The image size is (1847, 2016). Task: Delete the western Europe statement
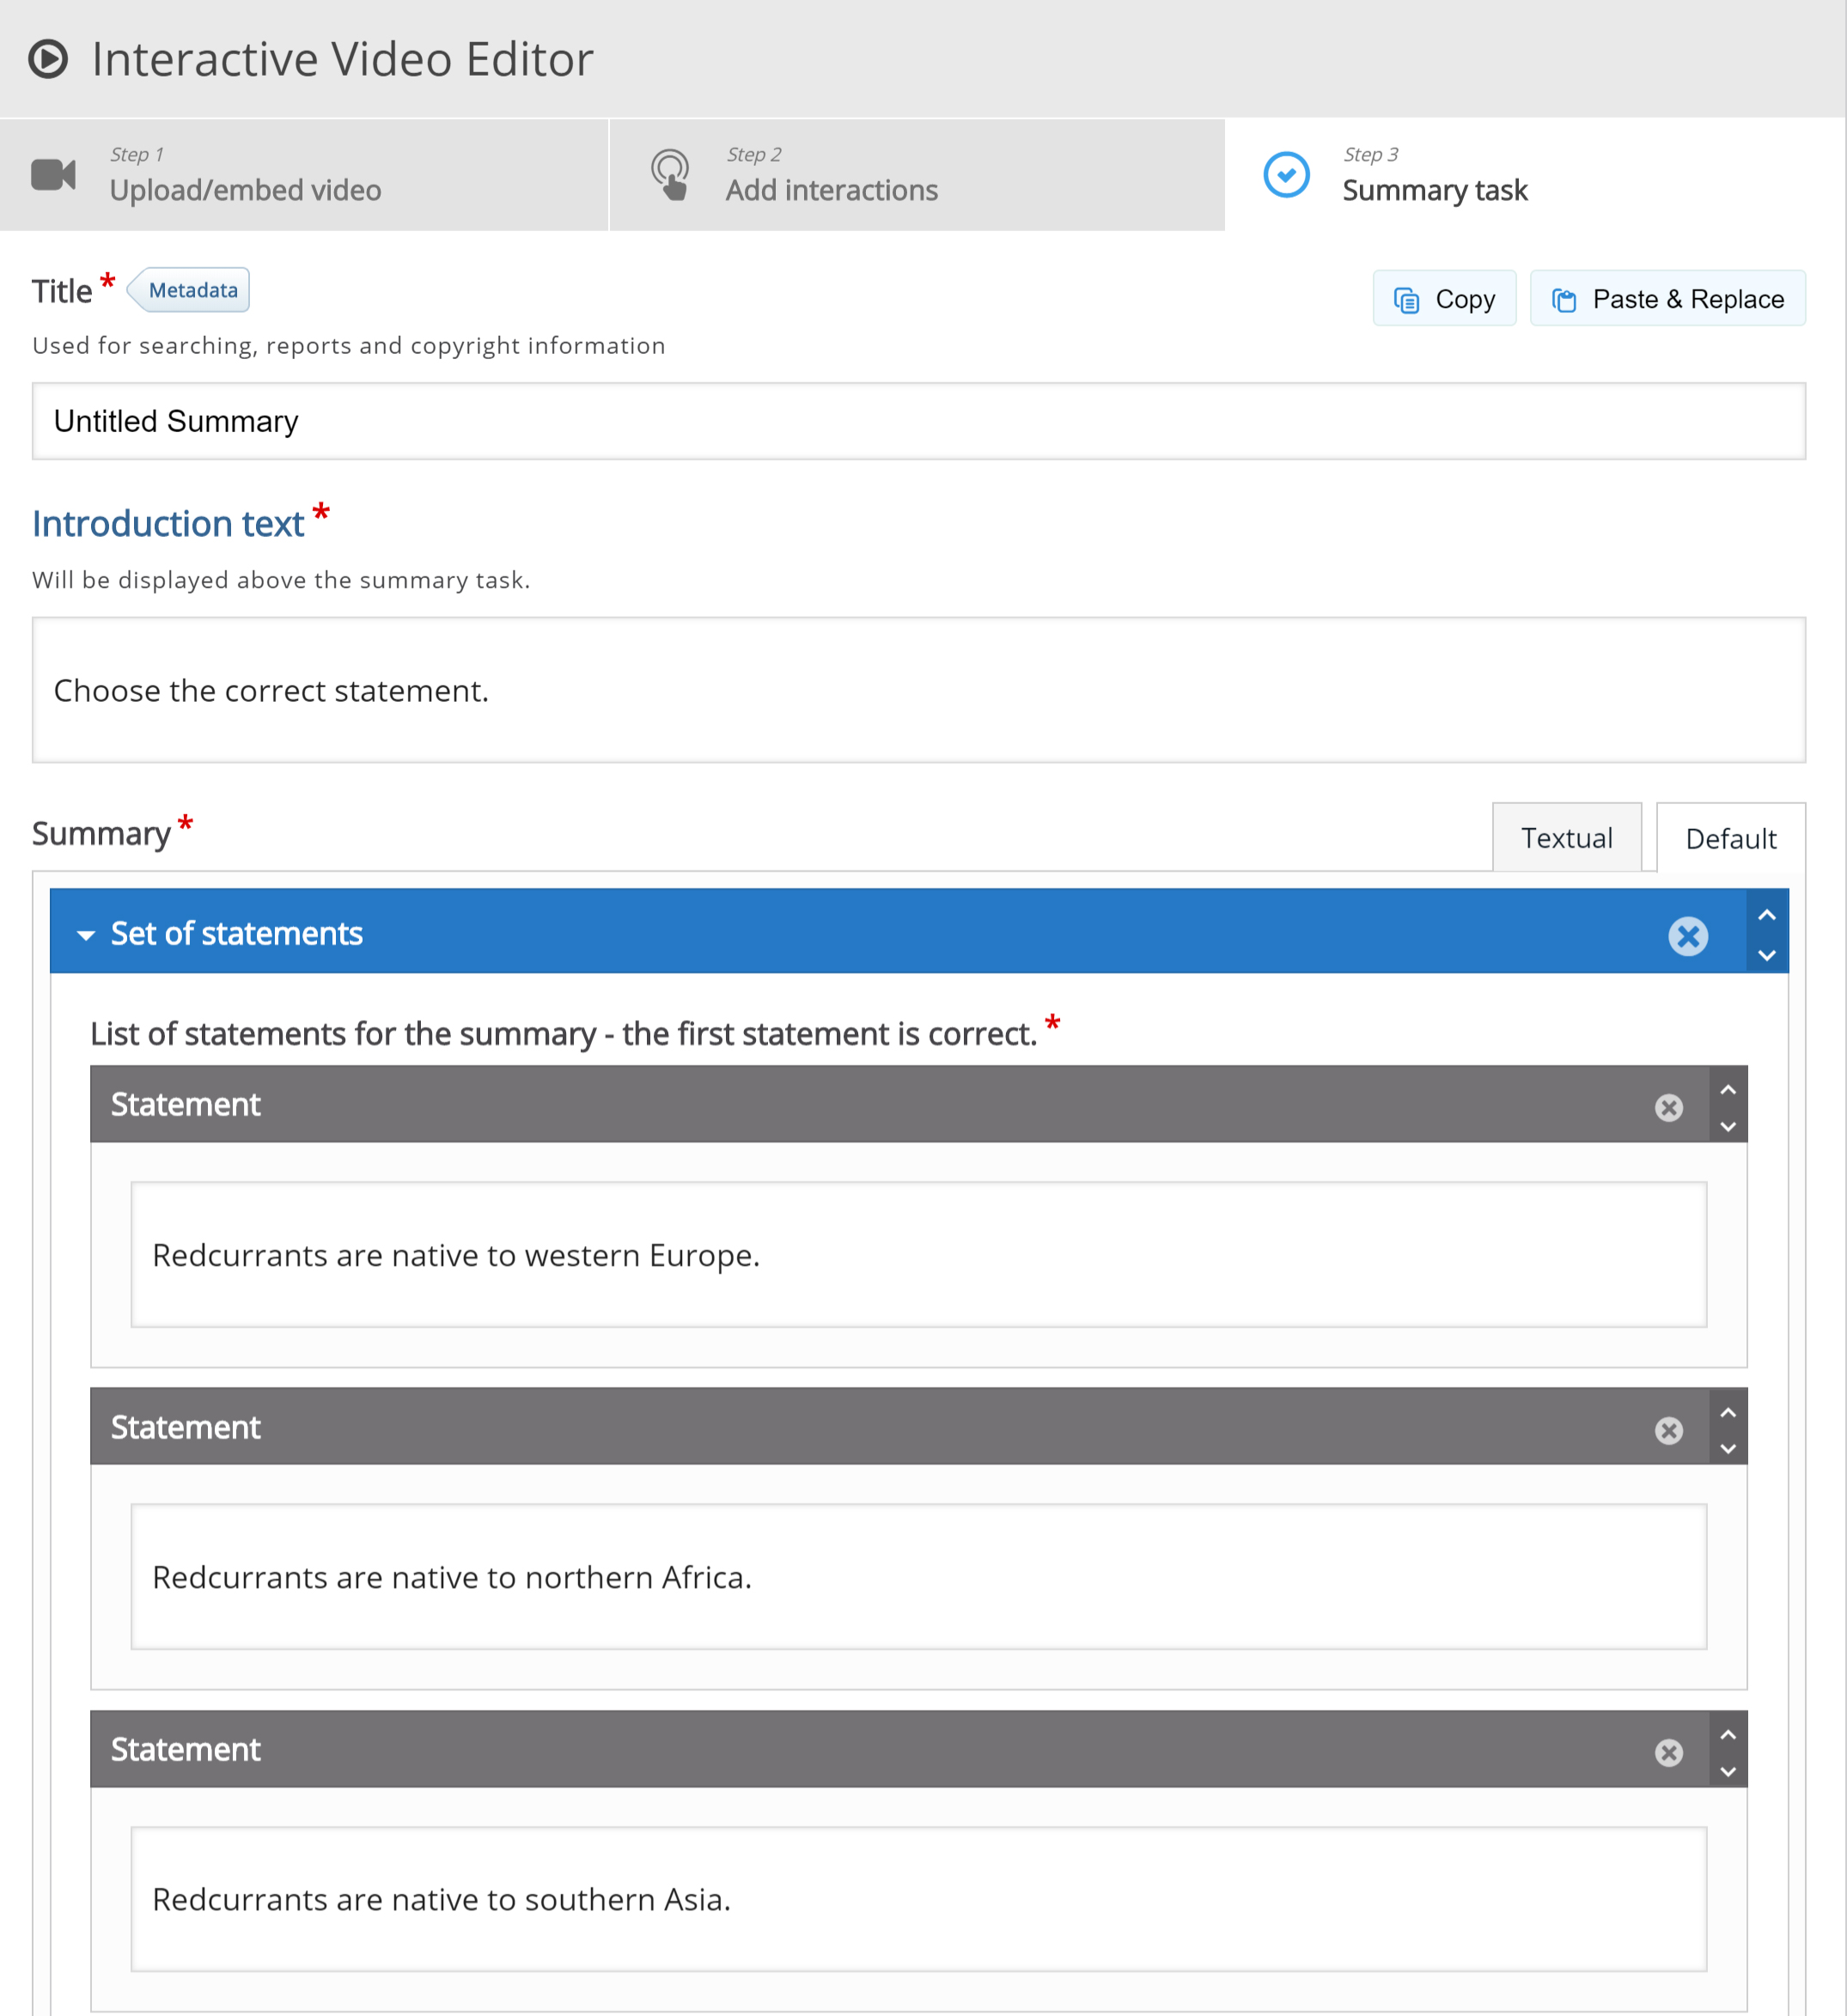click(1669, 1107)
